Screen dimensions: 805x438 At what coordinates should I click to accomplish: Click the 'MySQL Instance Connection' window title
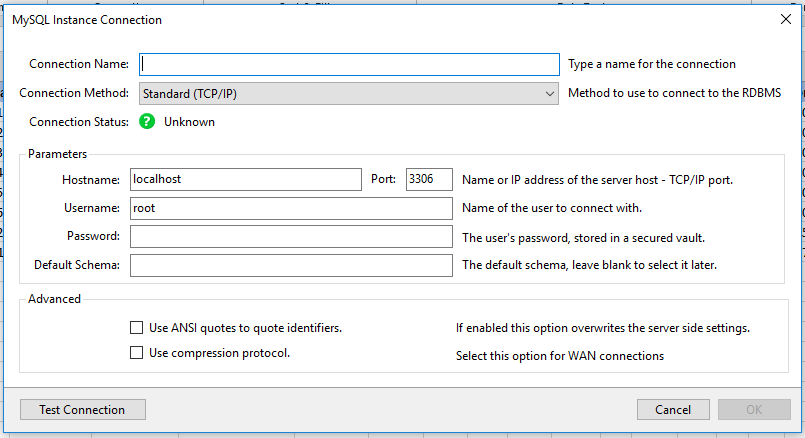pyautogui.click(x=87, y=20)
